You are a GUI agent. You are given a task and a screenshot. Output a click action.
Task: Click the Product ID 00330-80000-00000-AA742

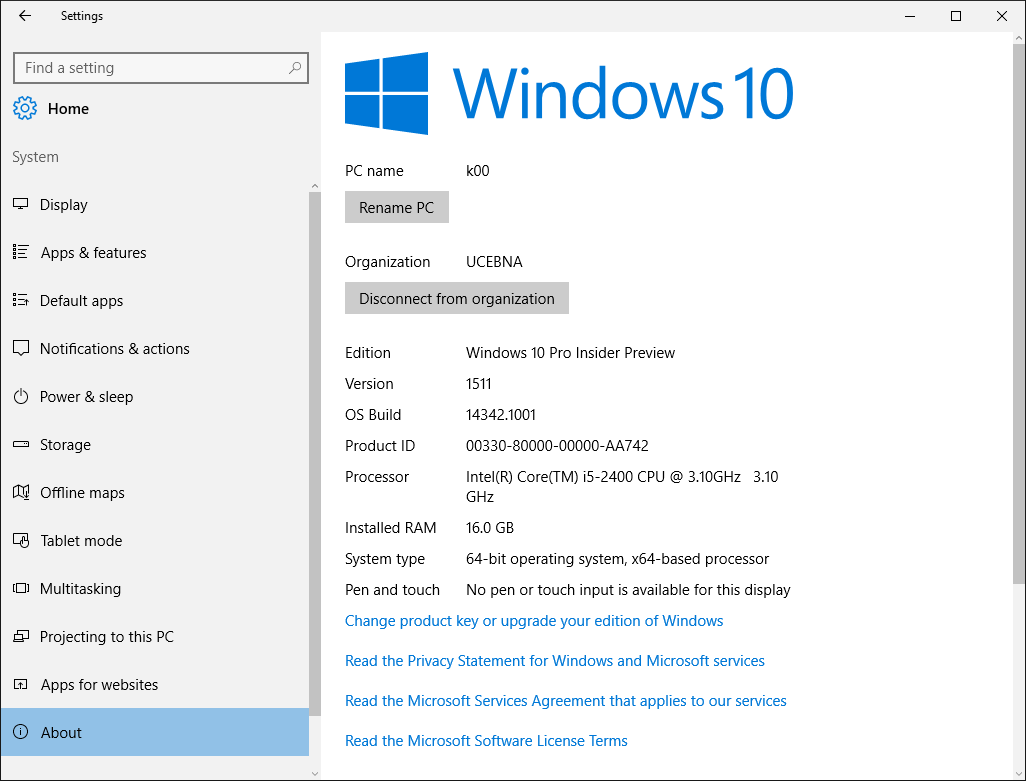pos(557,445)
